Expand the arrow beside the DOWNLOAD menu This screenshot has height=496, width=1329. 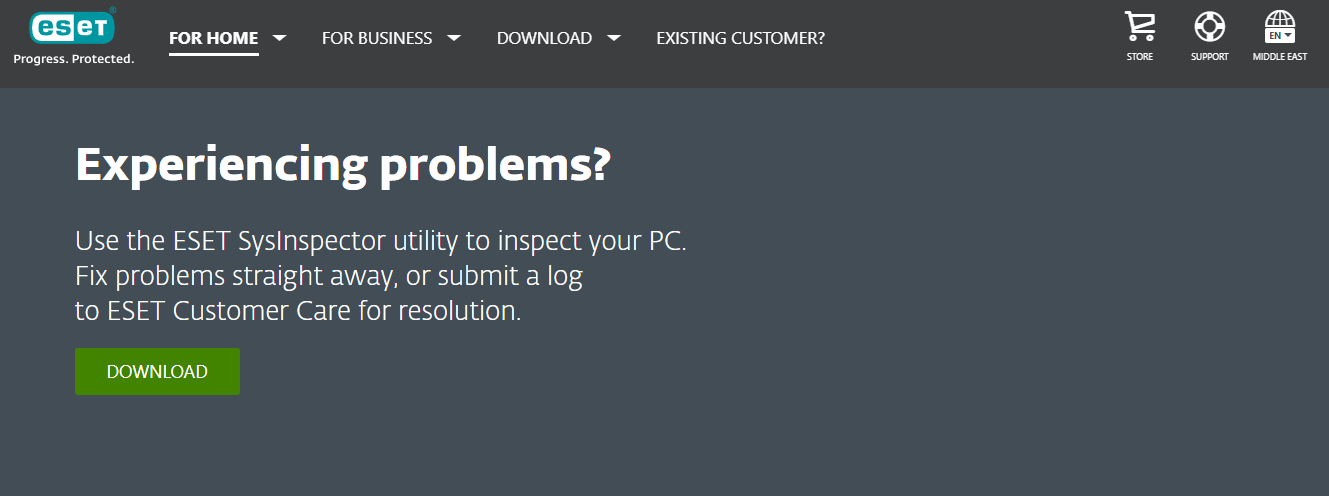tap(614, 38)
